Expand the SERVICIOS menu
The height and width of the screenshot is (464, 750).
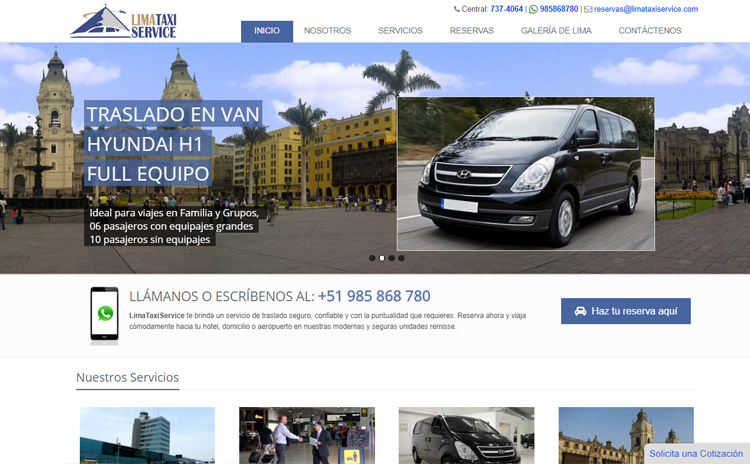click(x=400, y=31)
